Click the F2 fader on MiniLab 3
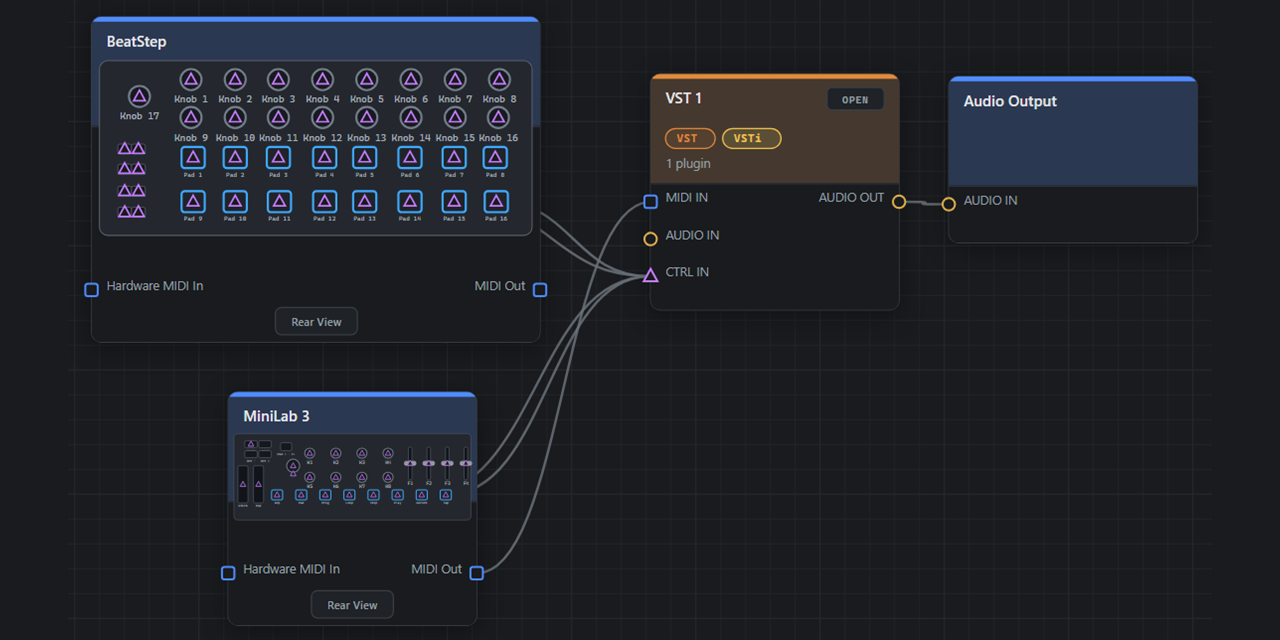Viewport: 1280px width, 640px height. point(429,463)
